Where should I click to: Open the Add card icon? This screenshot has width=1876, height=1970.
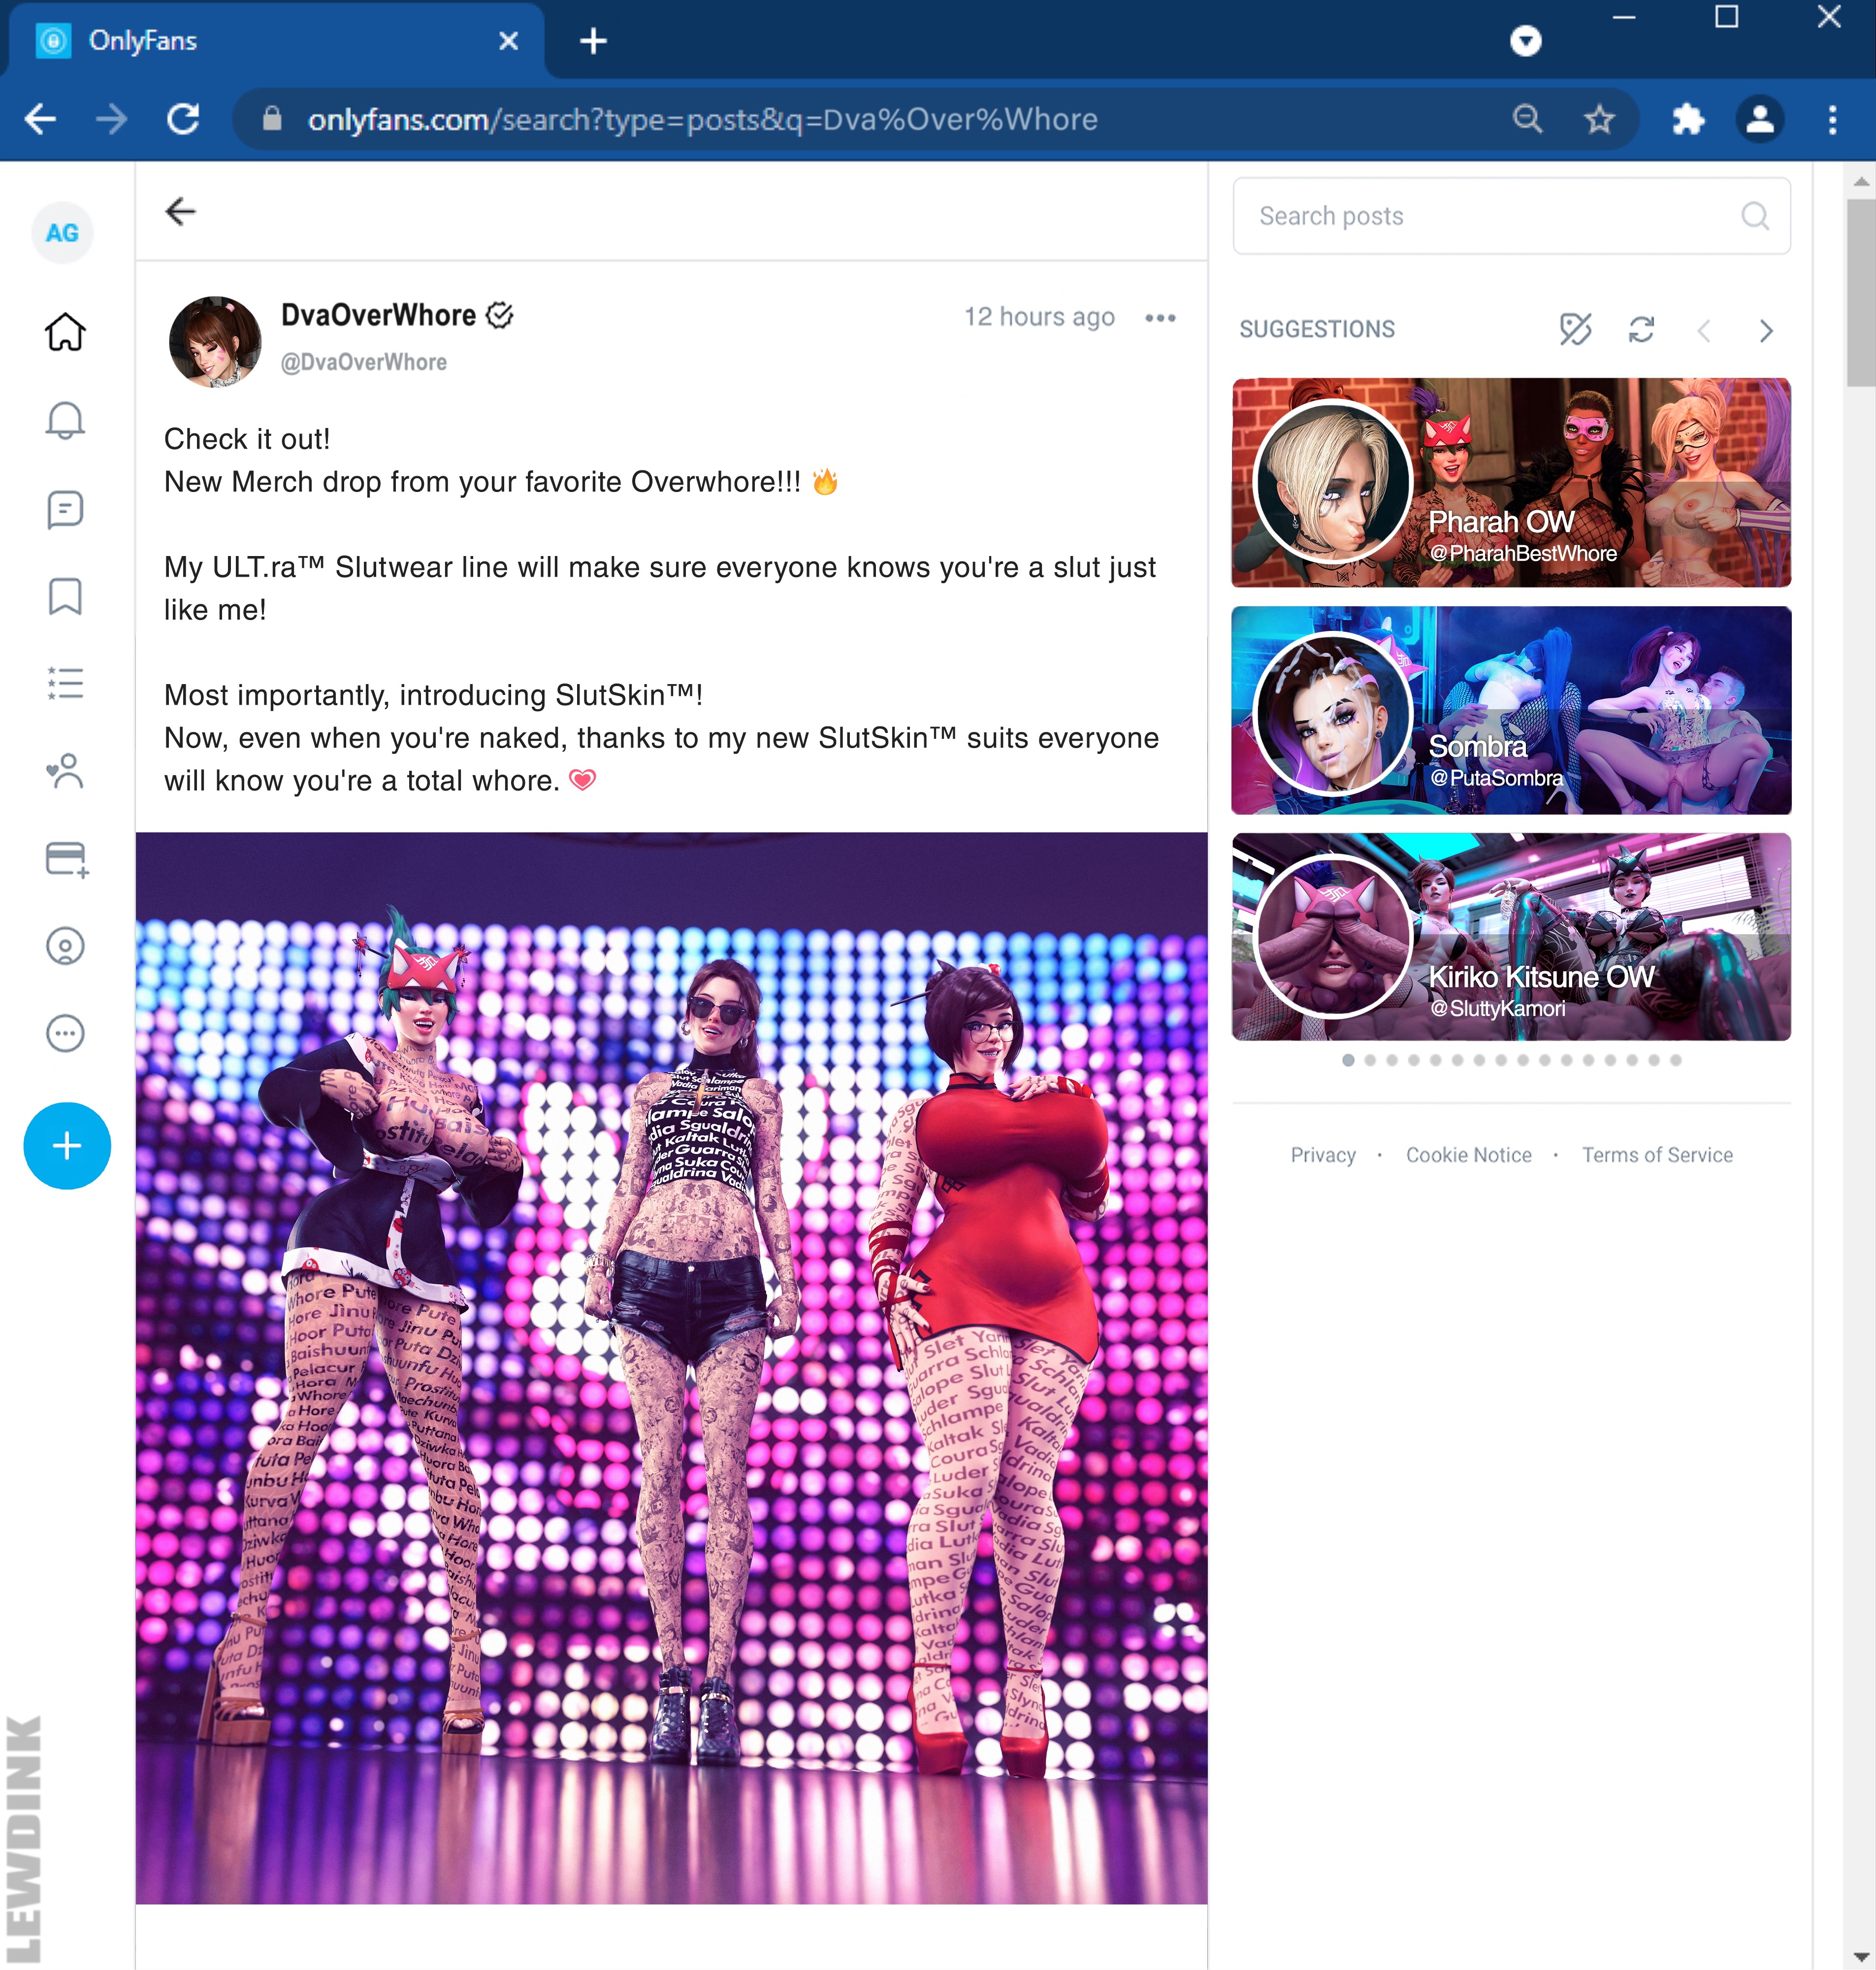click(67, 859)
